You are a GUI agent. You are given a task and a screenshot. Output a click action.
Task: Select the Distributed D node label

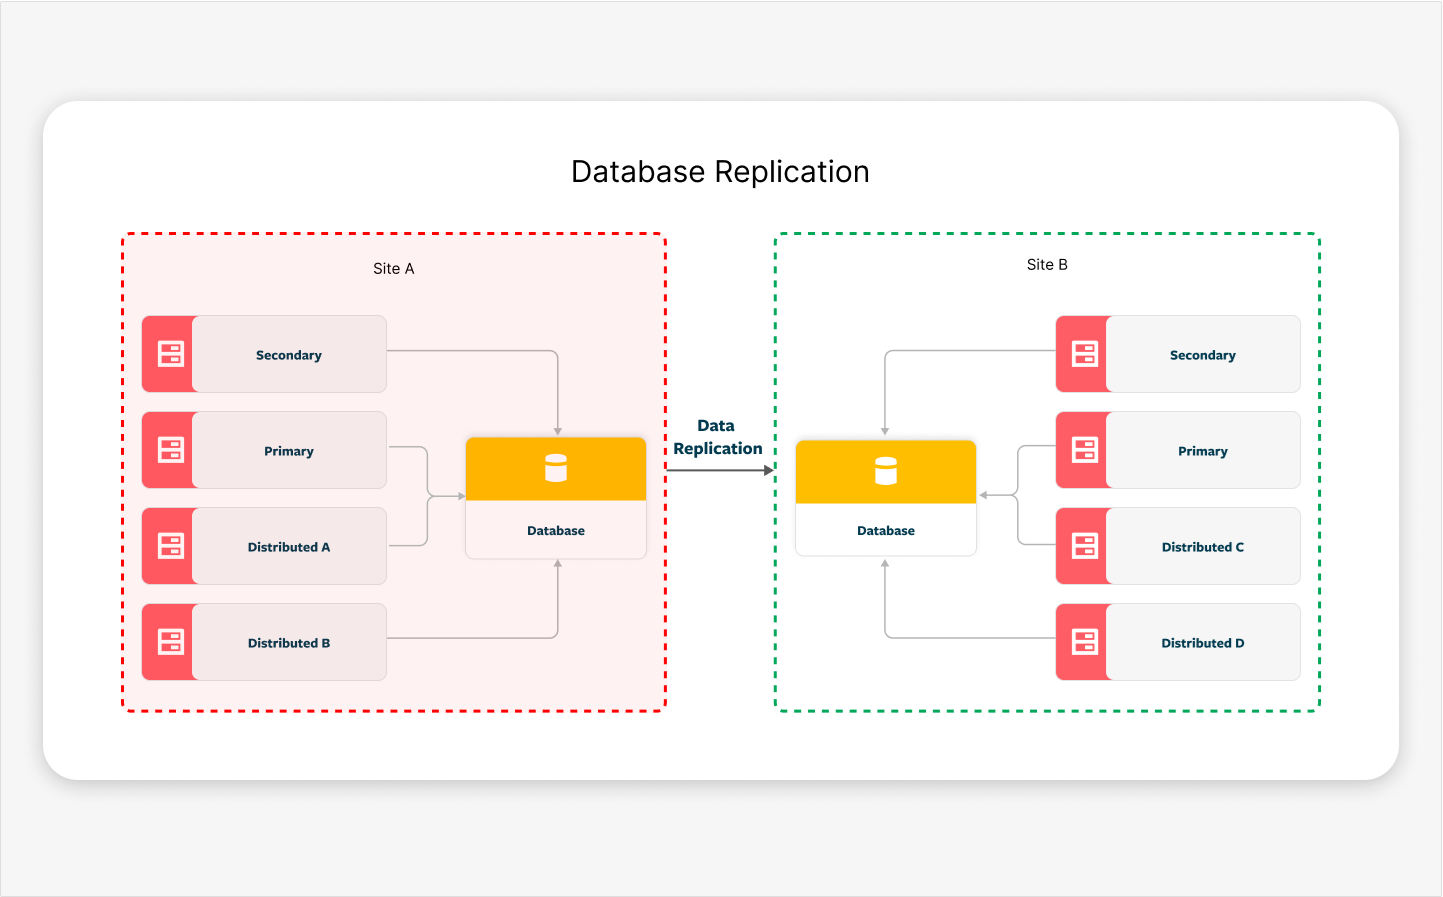[1202, 643]
